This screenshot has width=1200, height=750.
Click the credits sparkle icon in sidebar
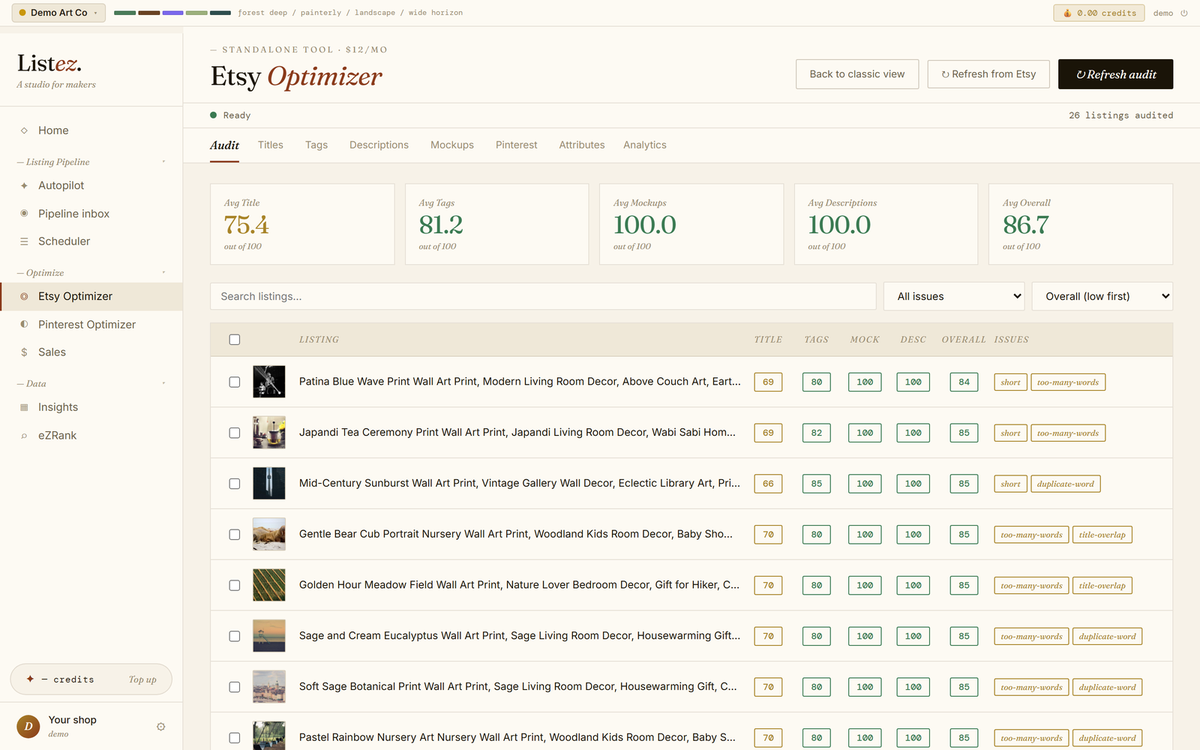(x=30, y=679)
